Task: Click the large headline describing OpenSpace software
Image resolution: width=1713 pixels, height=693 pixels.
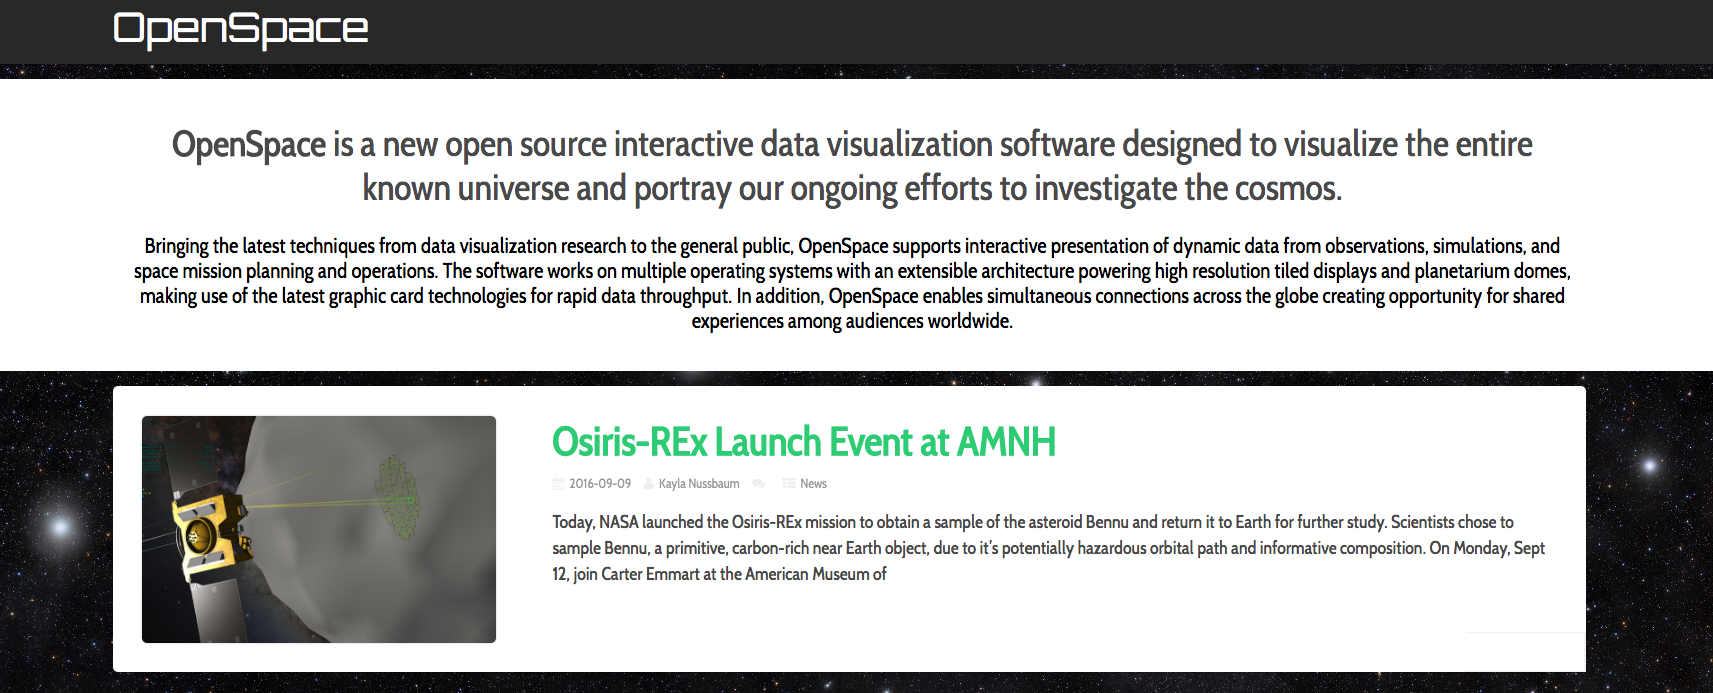Action: coord(852,166)
